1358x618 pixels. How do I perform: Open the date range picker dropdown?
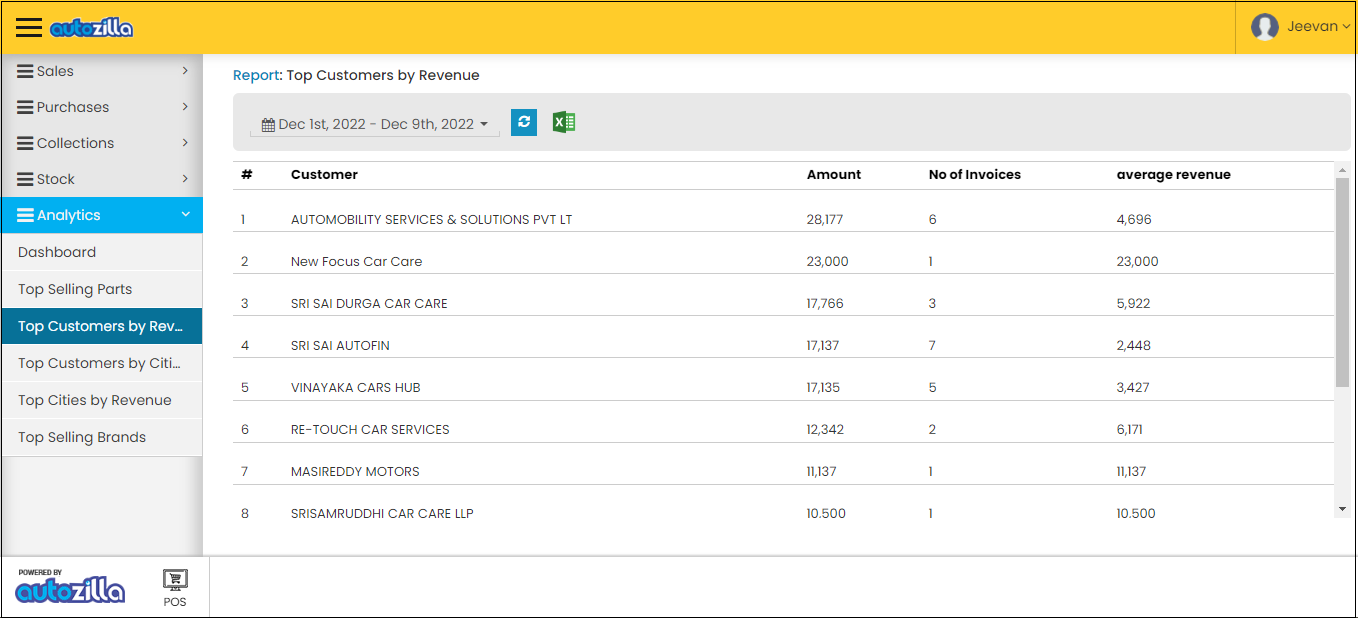[x=375, y=125]
